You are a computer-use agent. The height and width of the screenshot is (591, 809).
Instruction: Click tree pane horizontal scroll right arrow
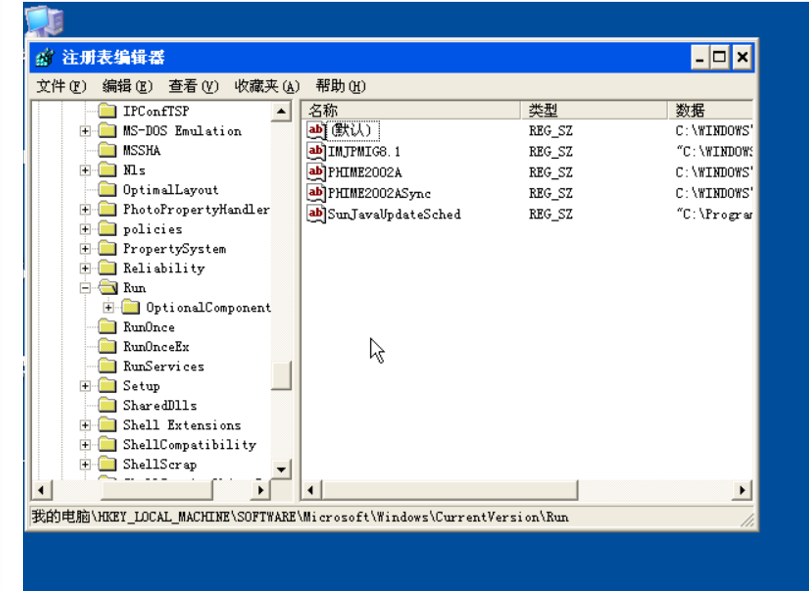(x=261, y=490)
